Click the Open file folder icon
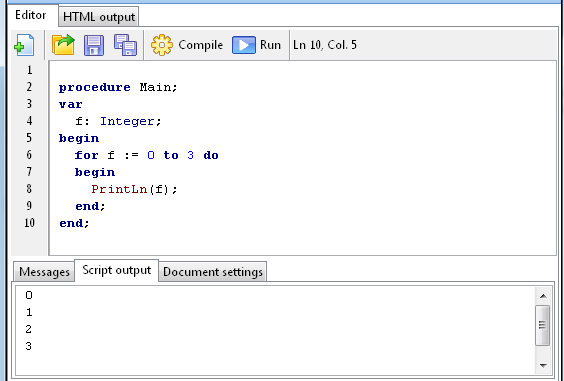Screen dimensions: 564x381 click(63, 45)
